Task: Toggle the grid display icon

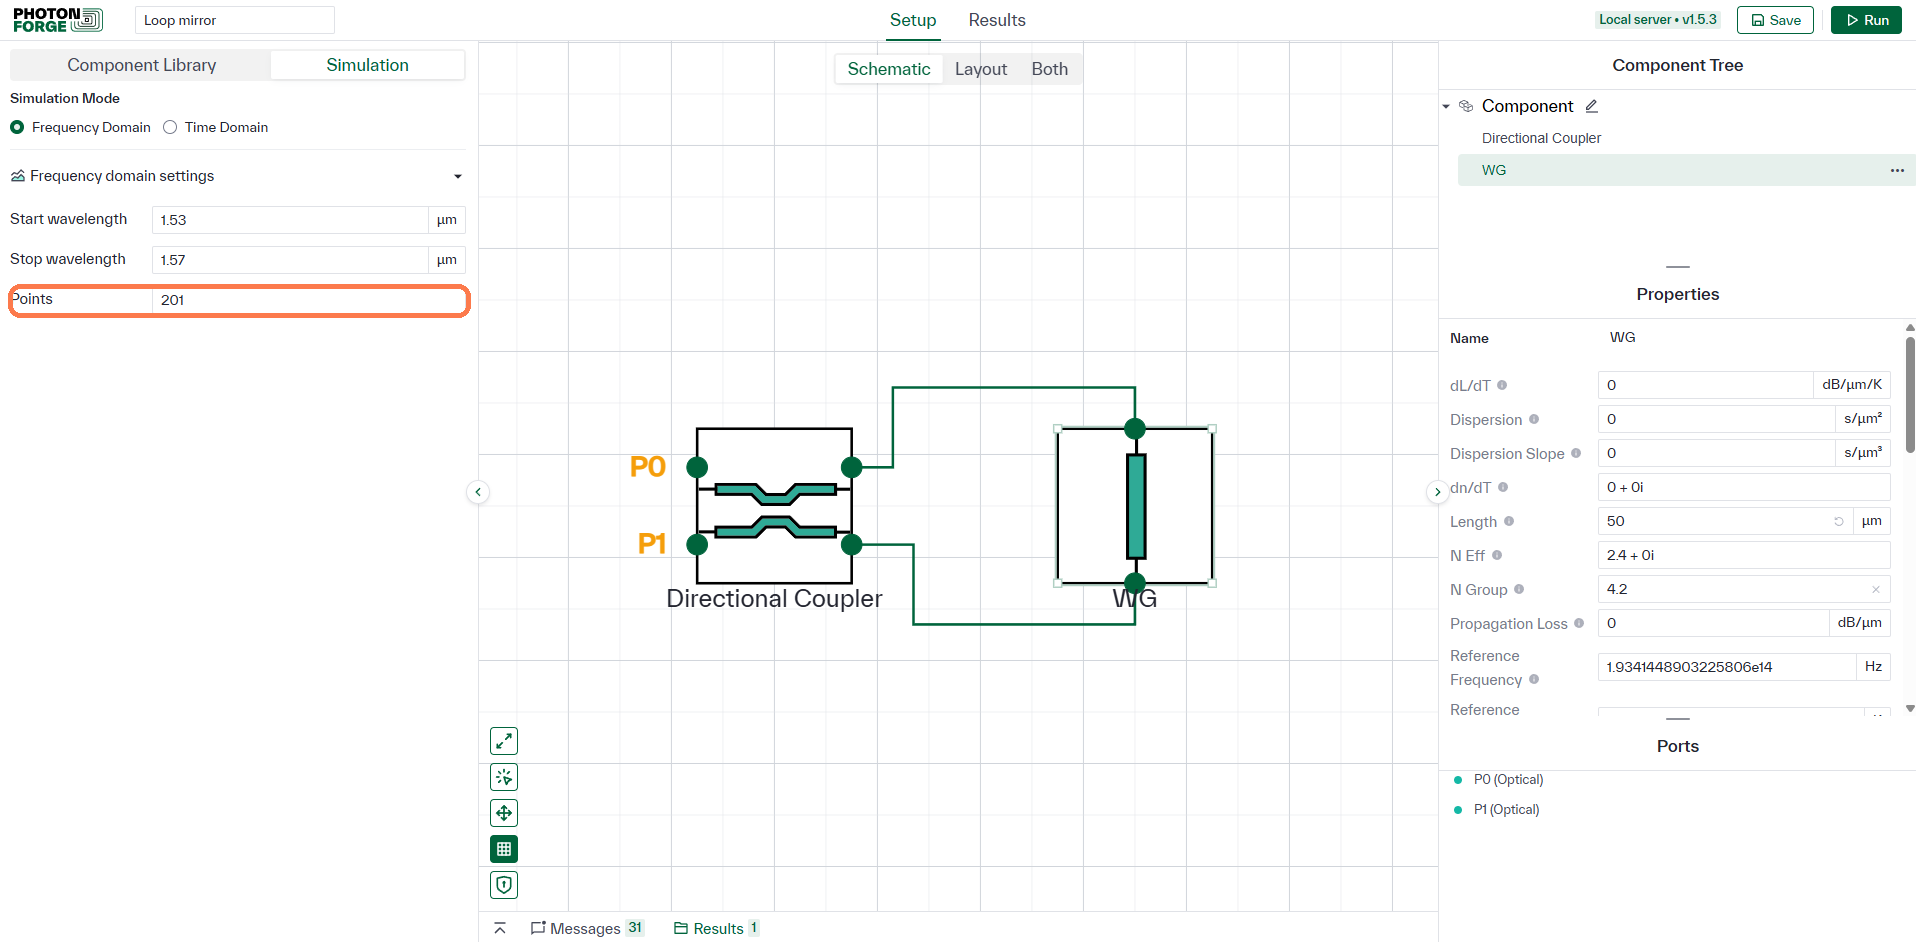Action: [x=504, y=849]
